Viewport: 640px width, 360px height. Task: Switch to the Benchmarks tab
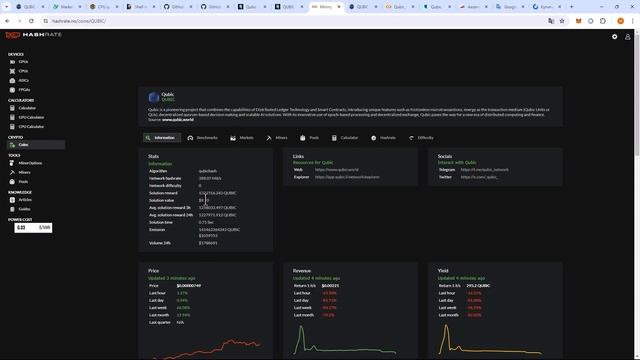[202, 138]
